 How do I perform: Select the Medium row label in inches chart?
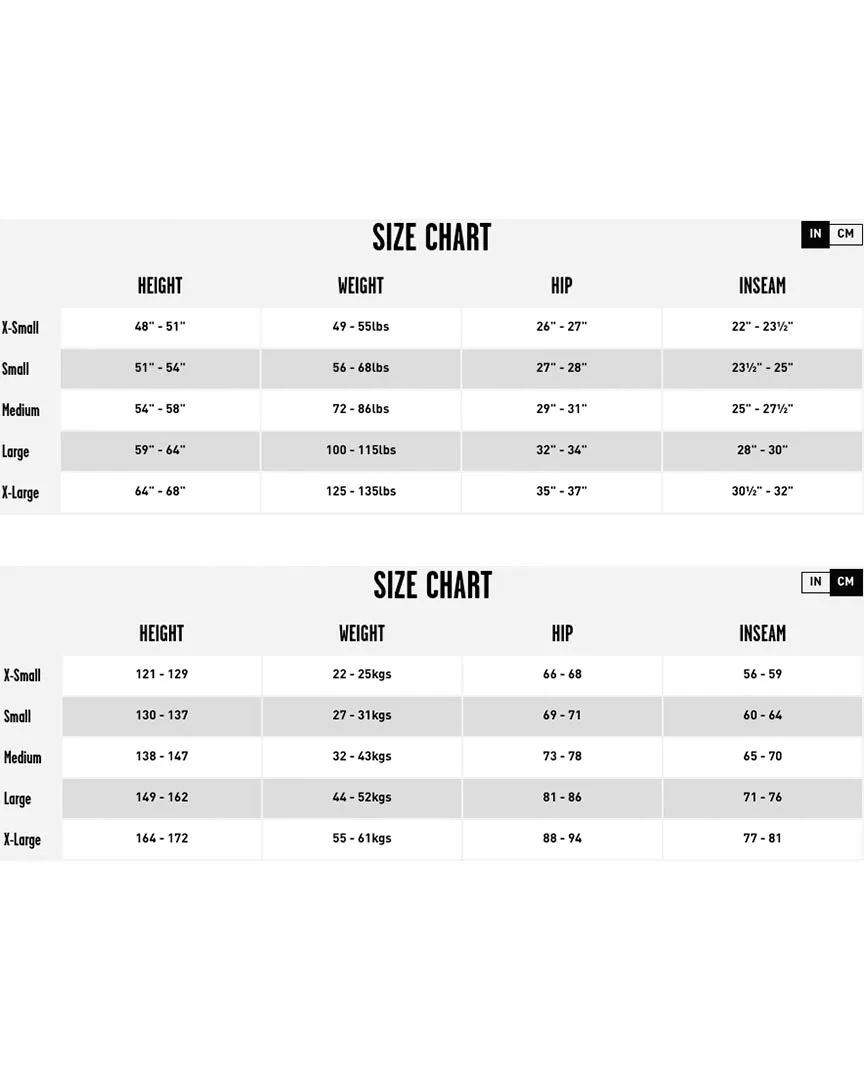(x=21, y=411)
